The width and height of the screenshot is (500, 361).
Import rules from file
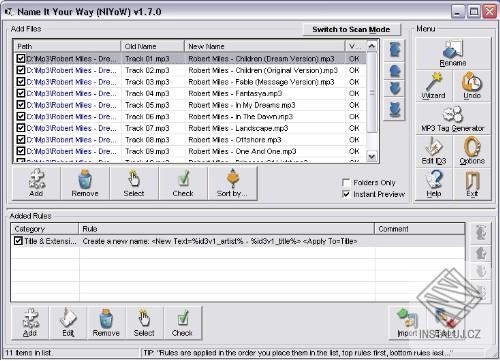(x=407, y=323)
